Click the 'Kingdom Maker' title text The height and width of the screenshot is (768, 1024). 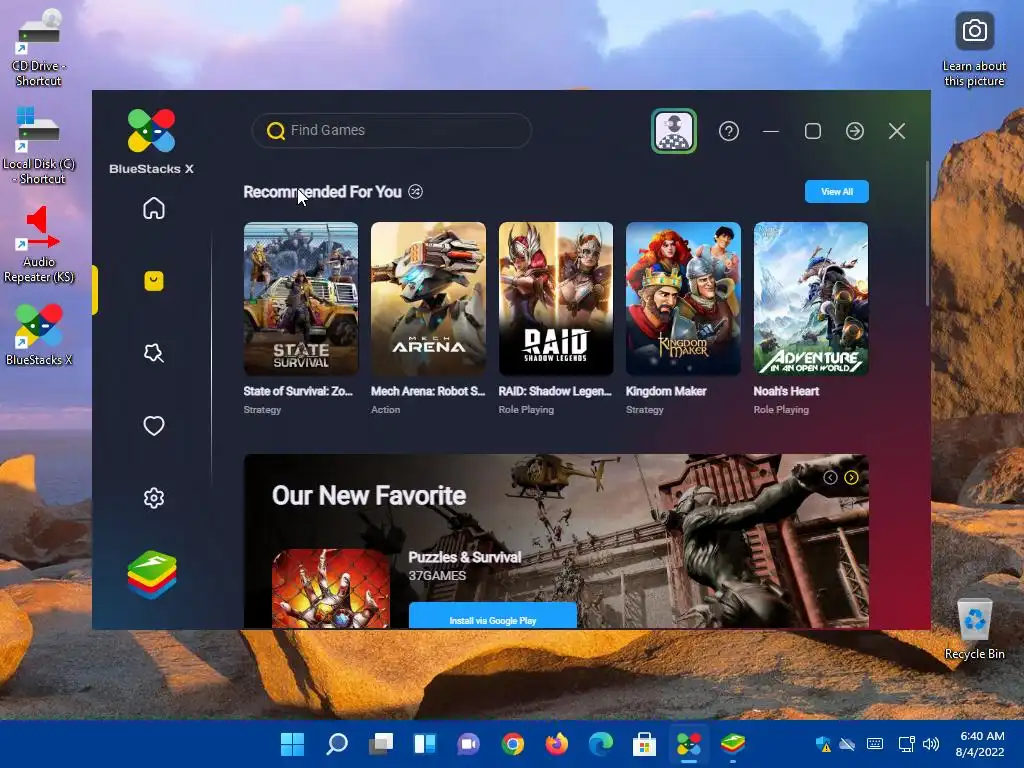tap(666, 391)
